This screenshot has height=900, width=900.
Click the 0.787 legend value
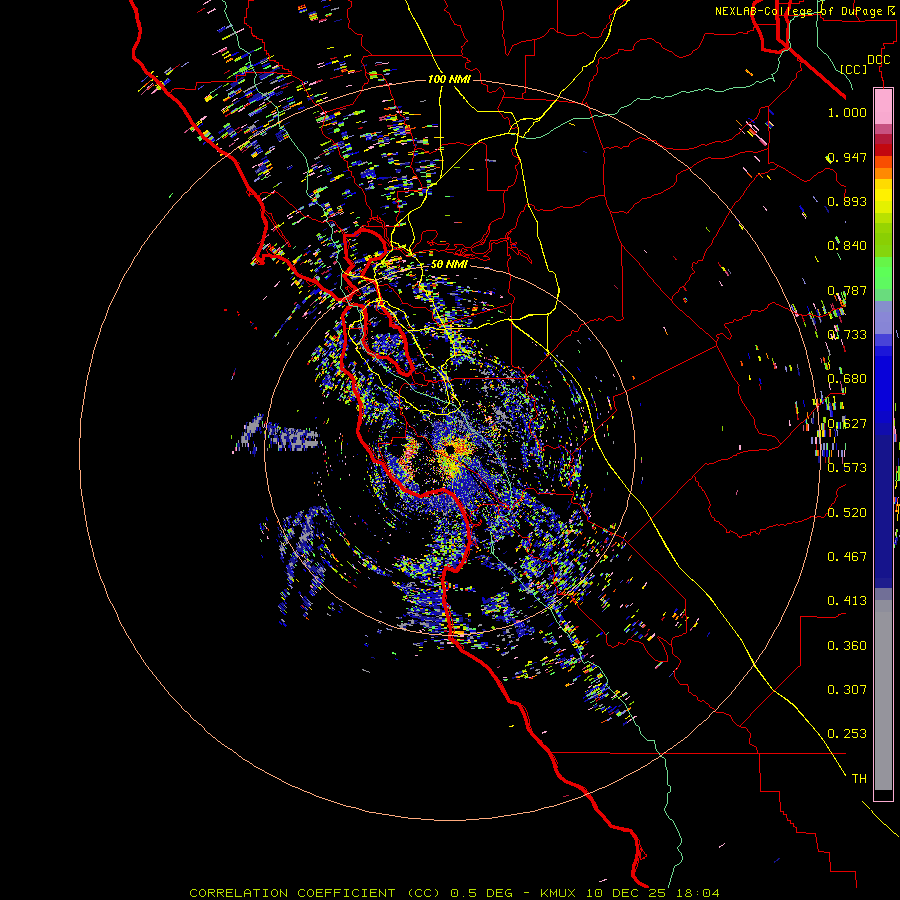(847, 290)
